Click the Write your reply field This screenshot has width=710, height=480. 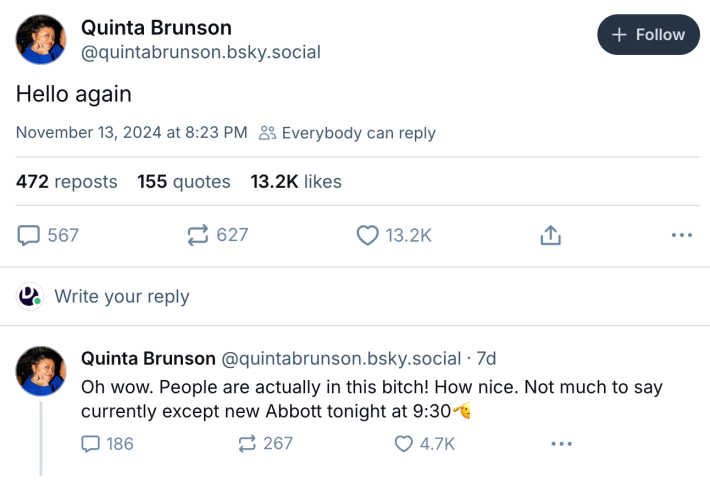[122, 296]
